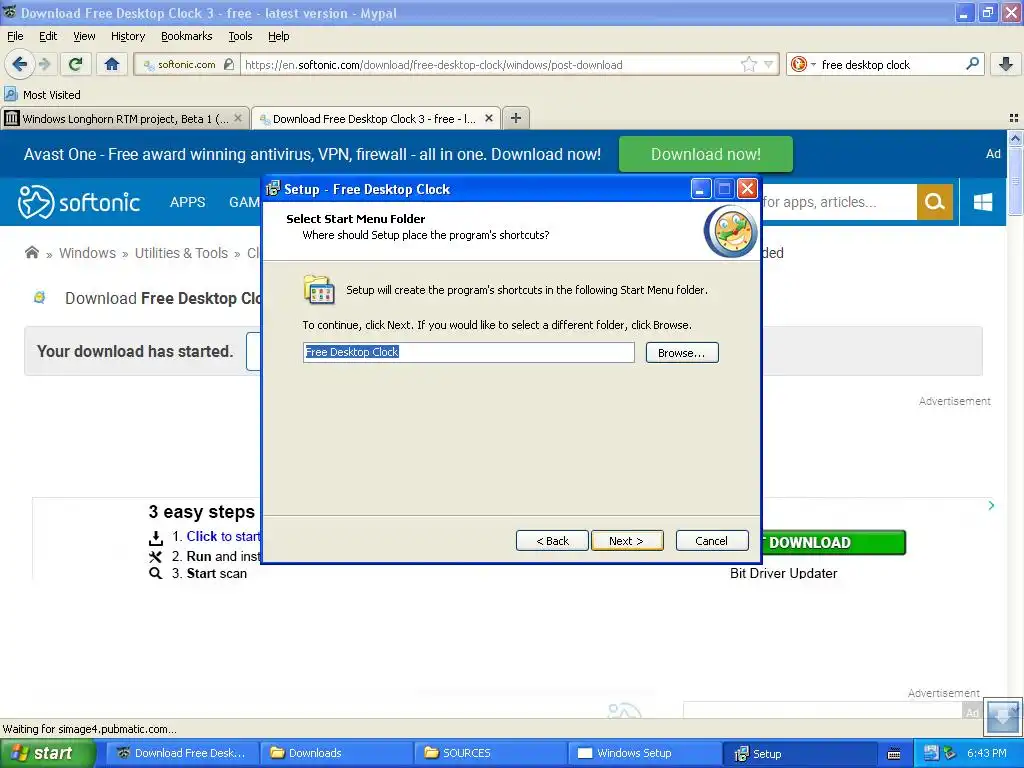
Task: Go back with the browser back arrow
Action: pos(19,64)
